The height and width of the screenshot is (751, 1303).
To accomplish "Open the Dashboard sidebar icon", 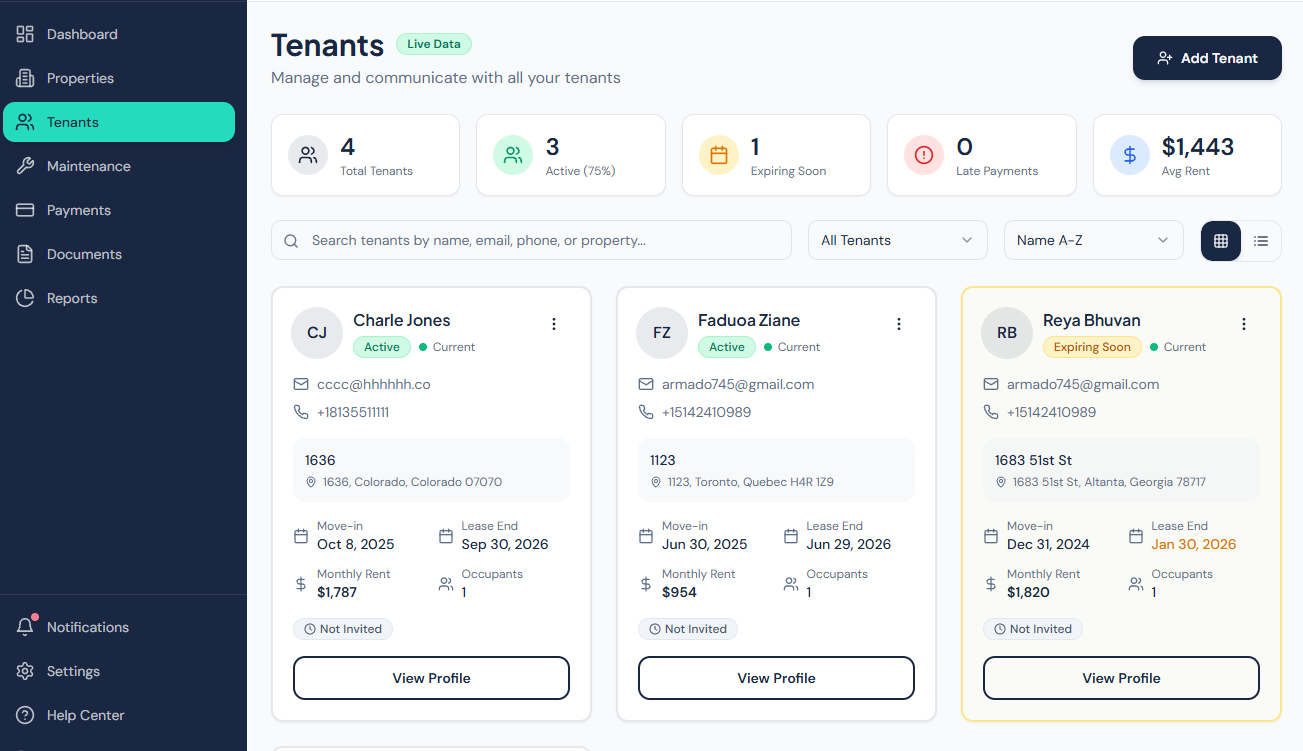I will pyautogui.click(x=80, y=33).
